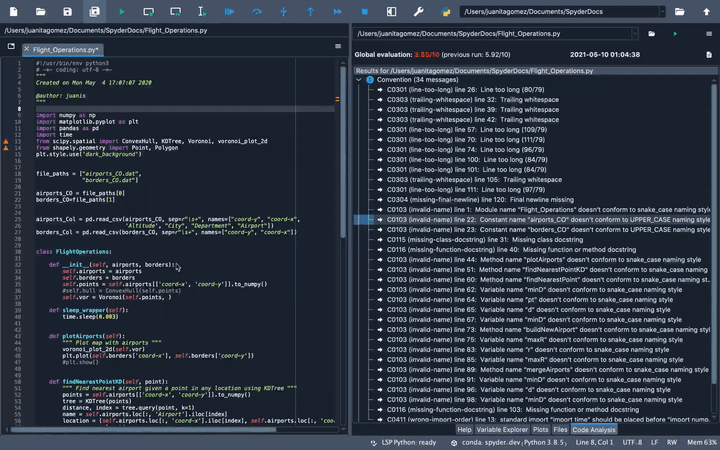Select the Flight_Operations.py* editor tab
This screenshot has width=720, height=450.
click(x=65, y=50)
